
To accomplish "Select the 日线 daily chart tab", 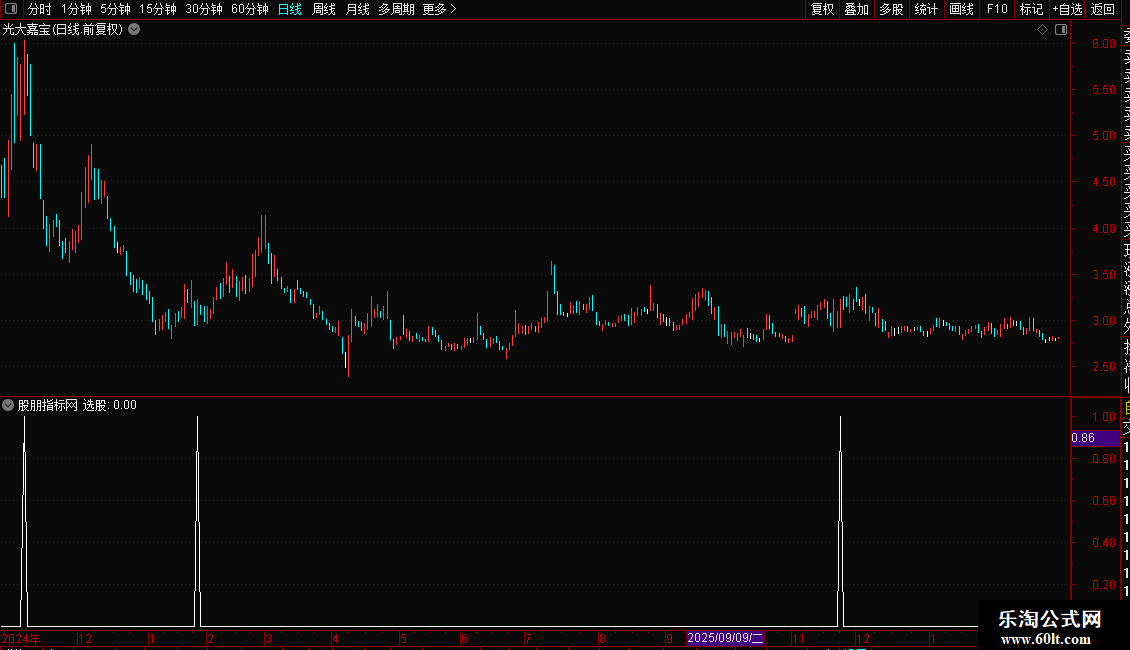I will coord(290,9).
